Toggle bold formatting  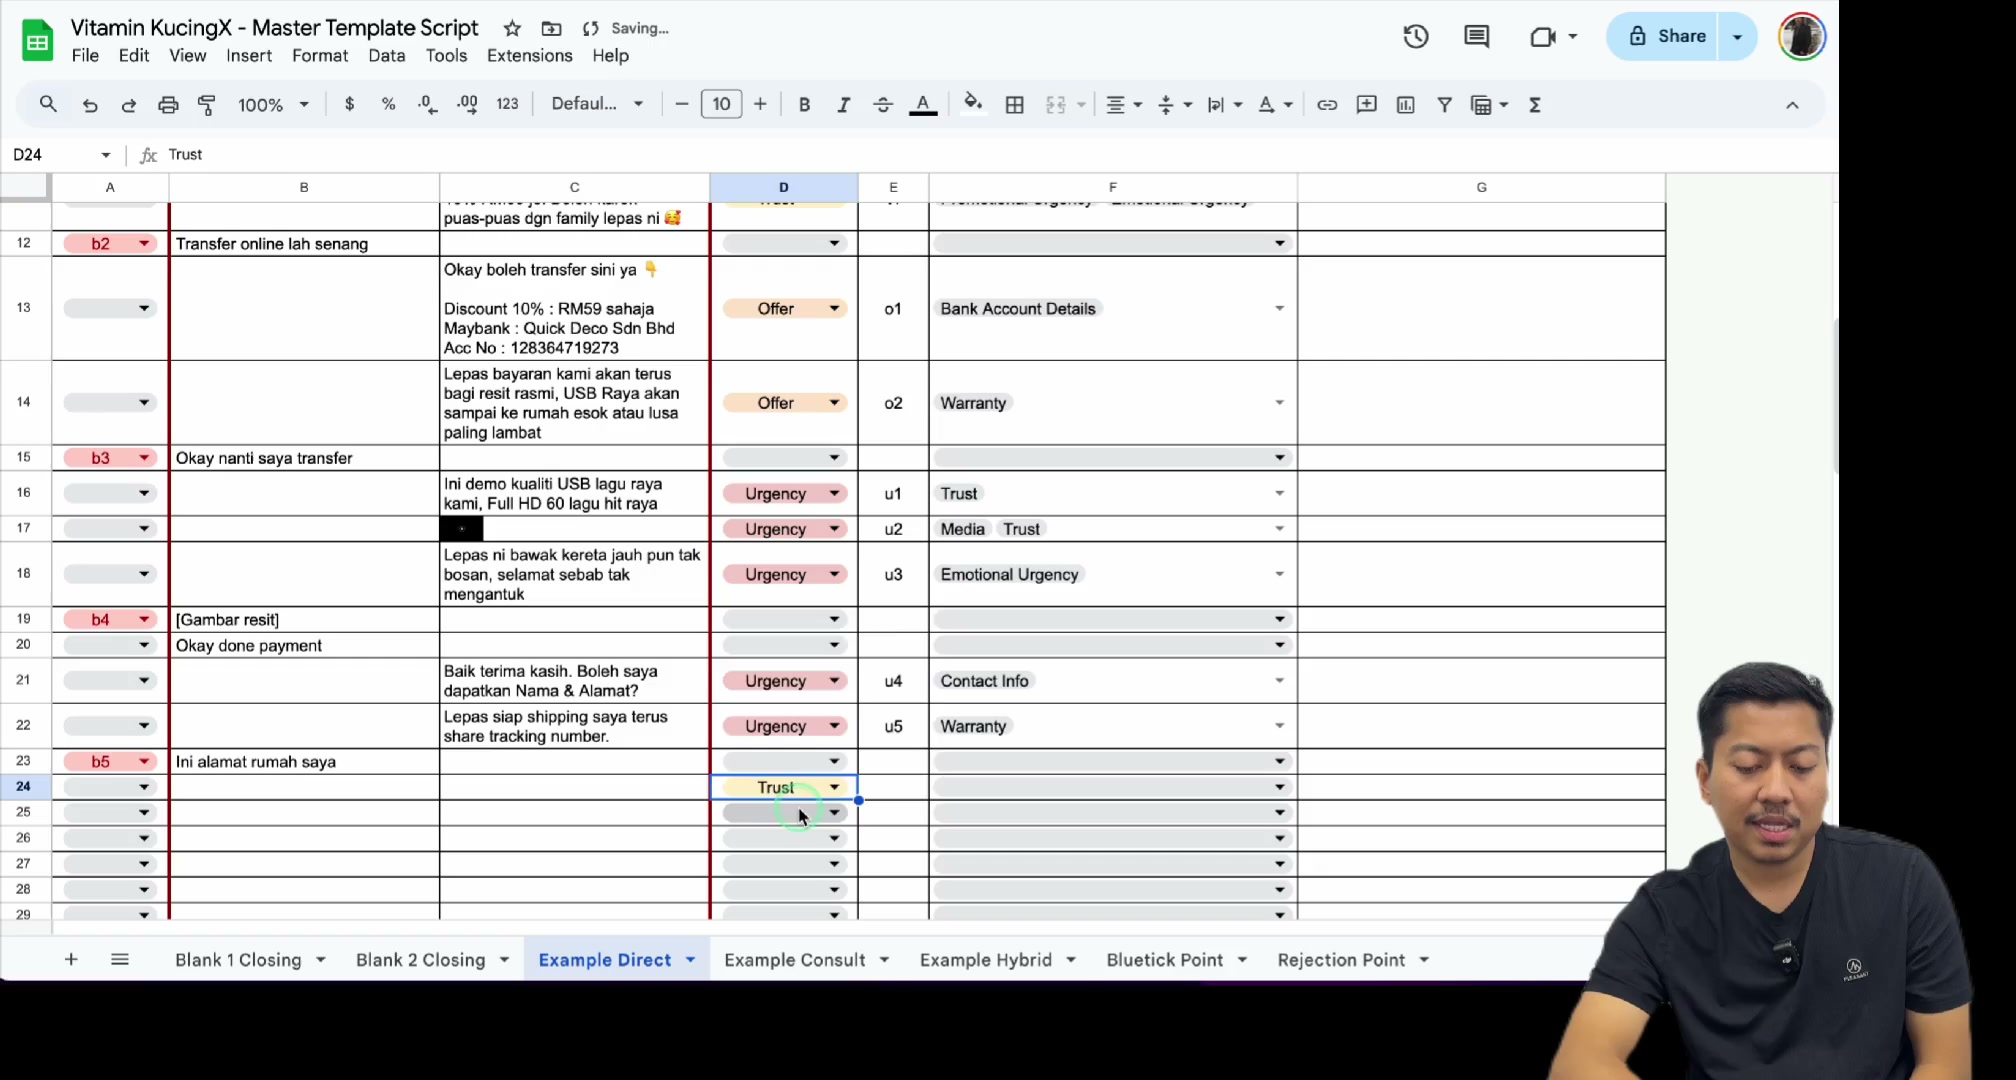click(804, 104)
